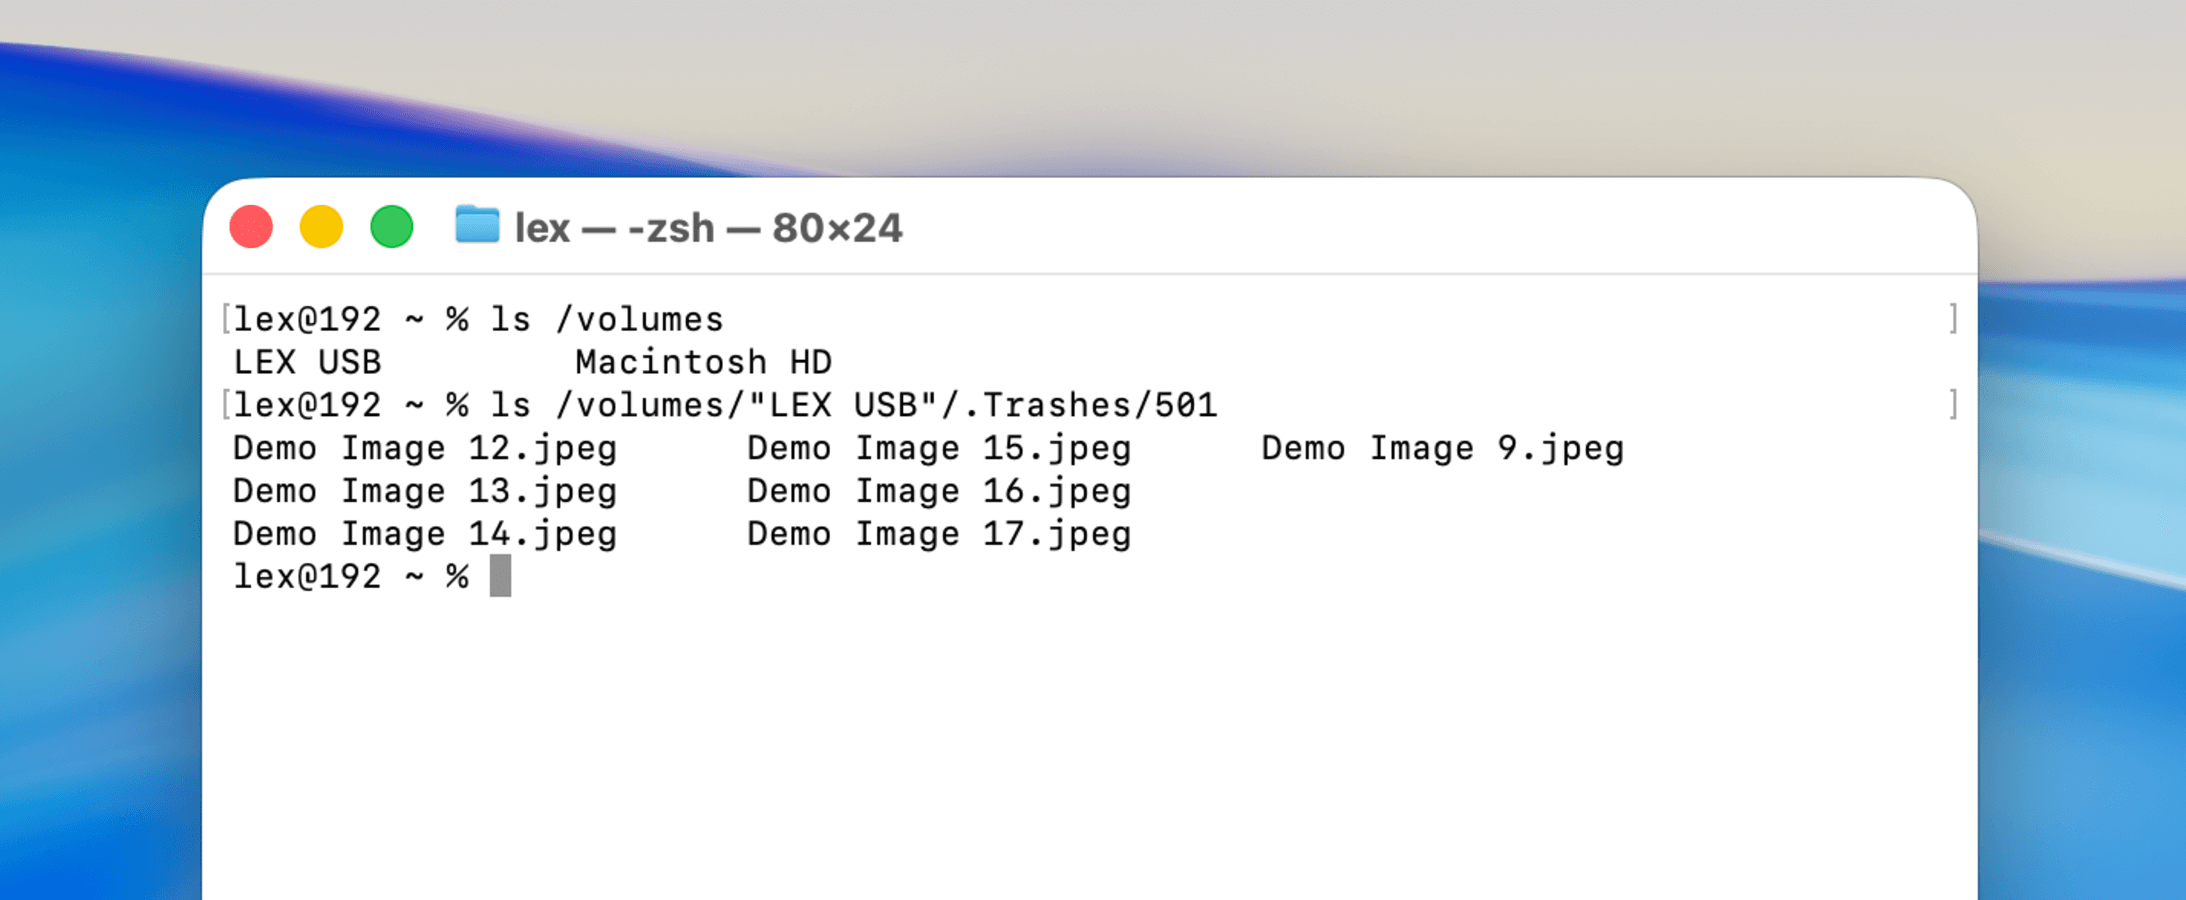Click the 'LEX USB' volume name
Screen dimensions: 2186x900
(x=307, y=361)
